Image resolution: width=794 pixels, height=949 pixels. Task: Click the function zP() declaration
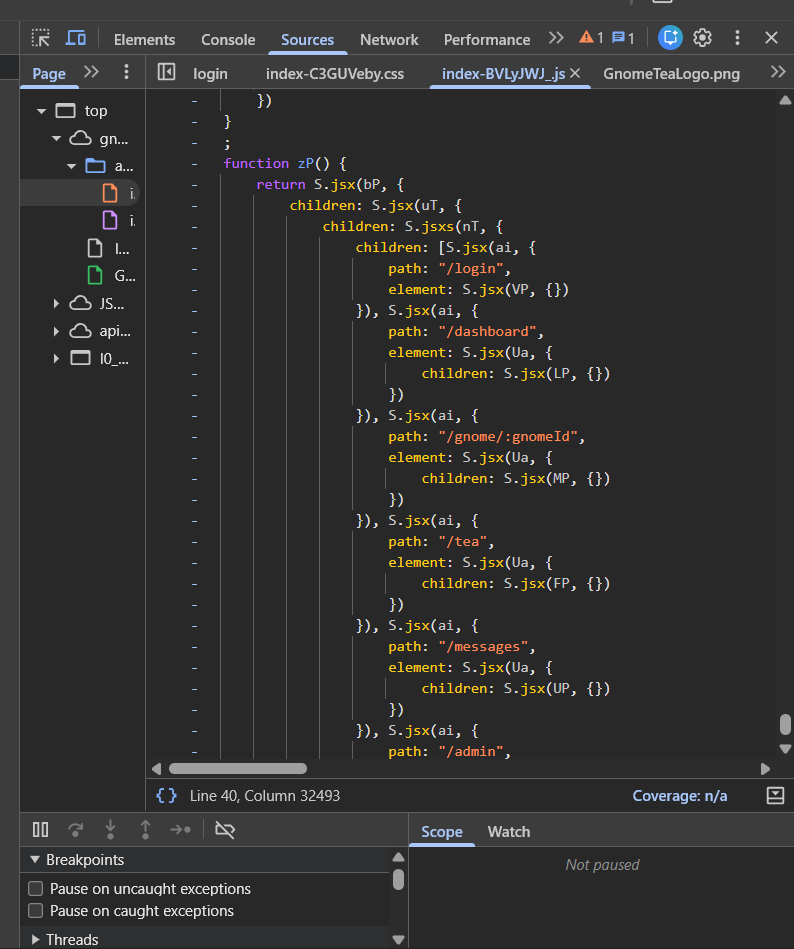click(284, 163)
